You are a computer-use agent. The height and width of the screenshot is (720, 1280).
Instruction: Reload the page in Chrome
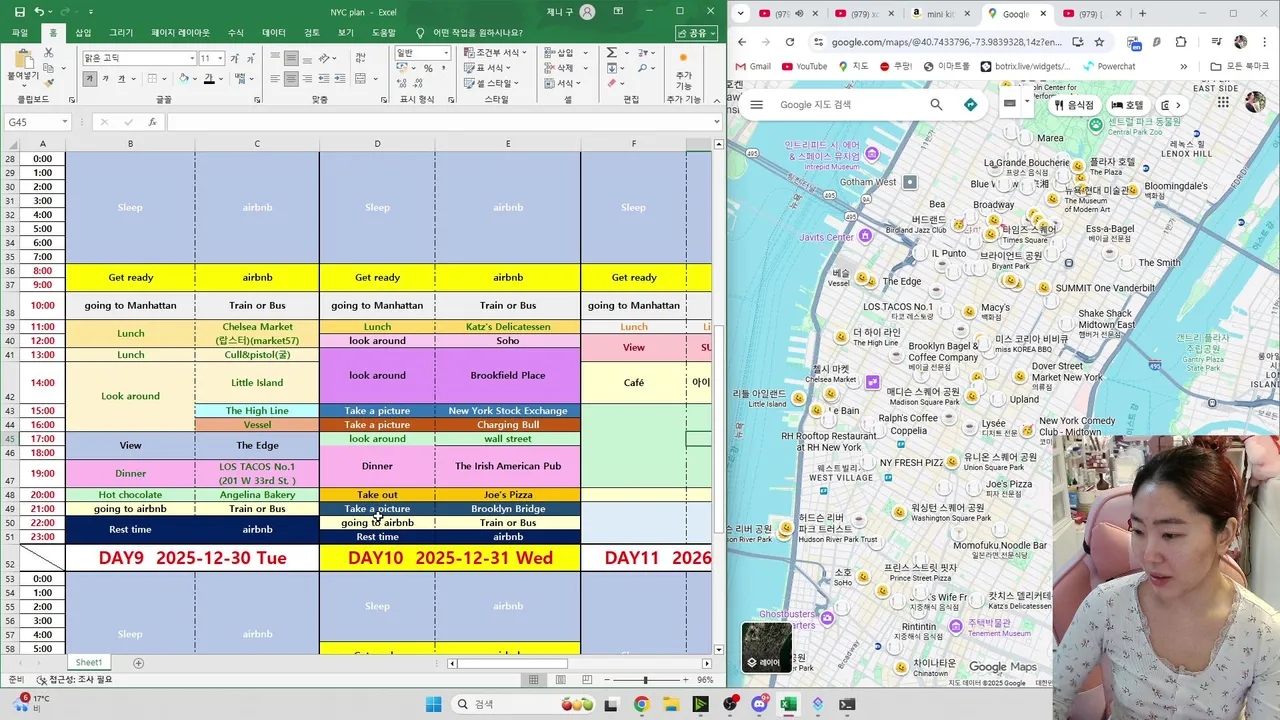click(x=790, y=42)
